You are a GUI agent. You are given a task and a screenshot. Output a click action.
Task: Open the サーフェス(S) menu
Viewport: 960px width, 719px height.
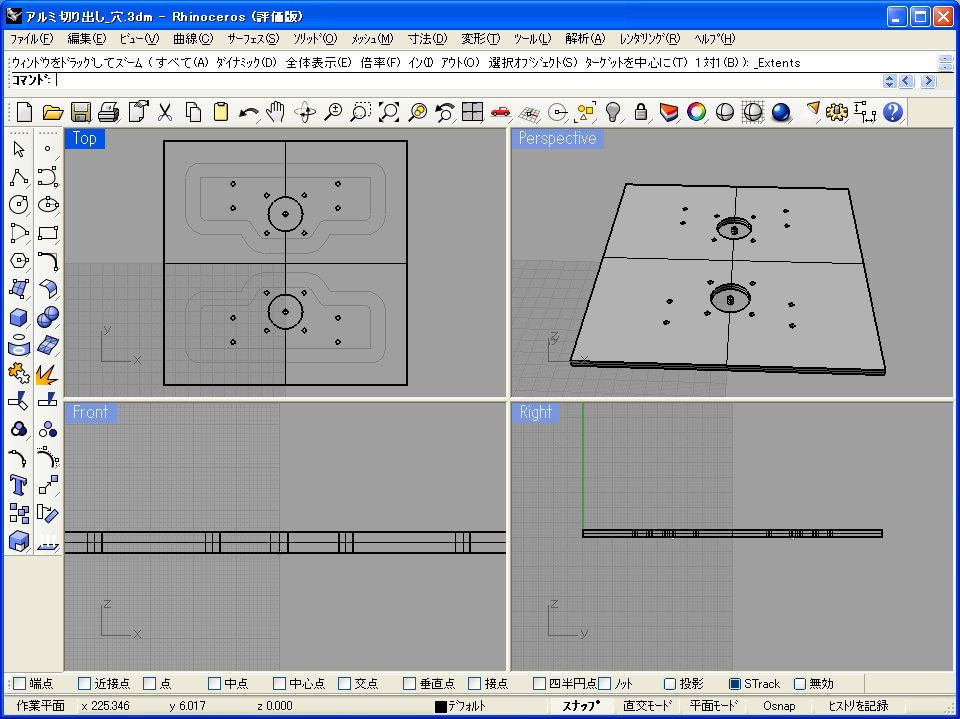coord(252,39)
